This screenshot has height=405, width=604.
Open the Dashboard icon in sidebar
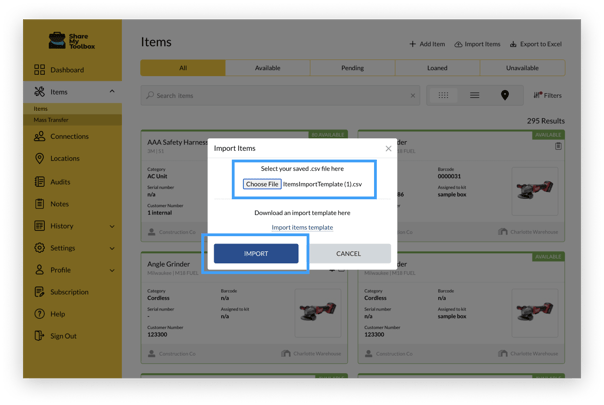click(x=39, y=70)
